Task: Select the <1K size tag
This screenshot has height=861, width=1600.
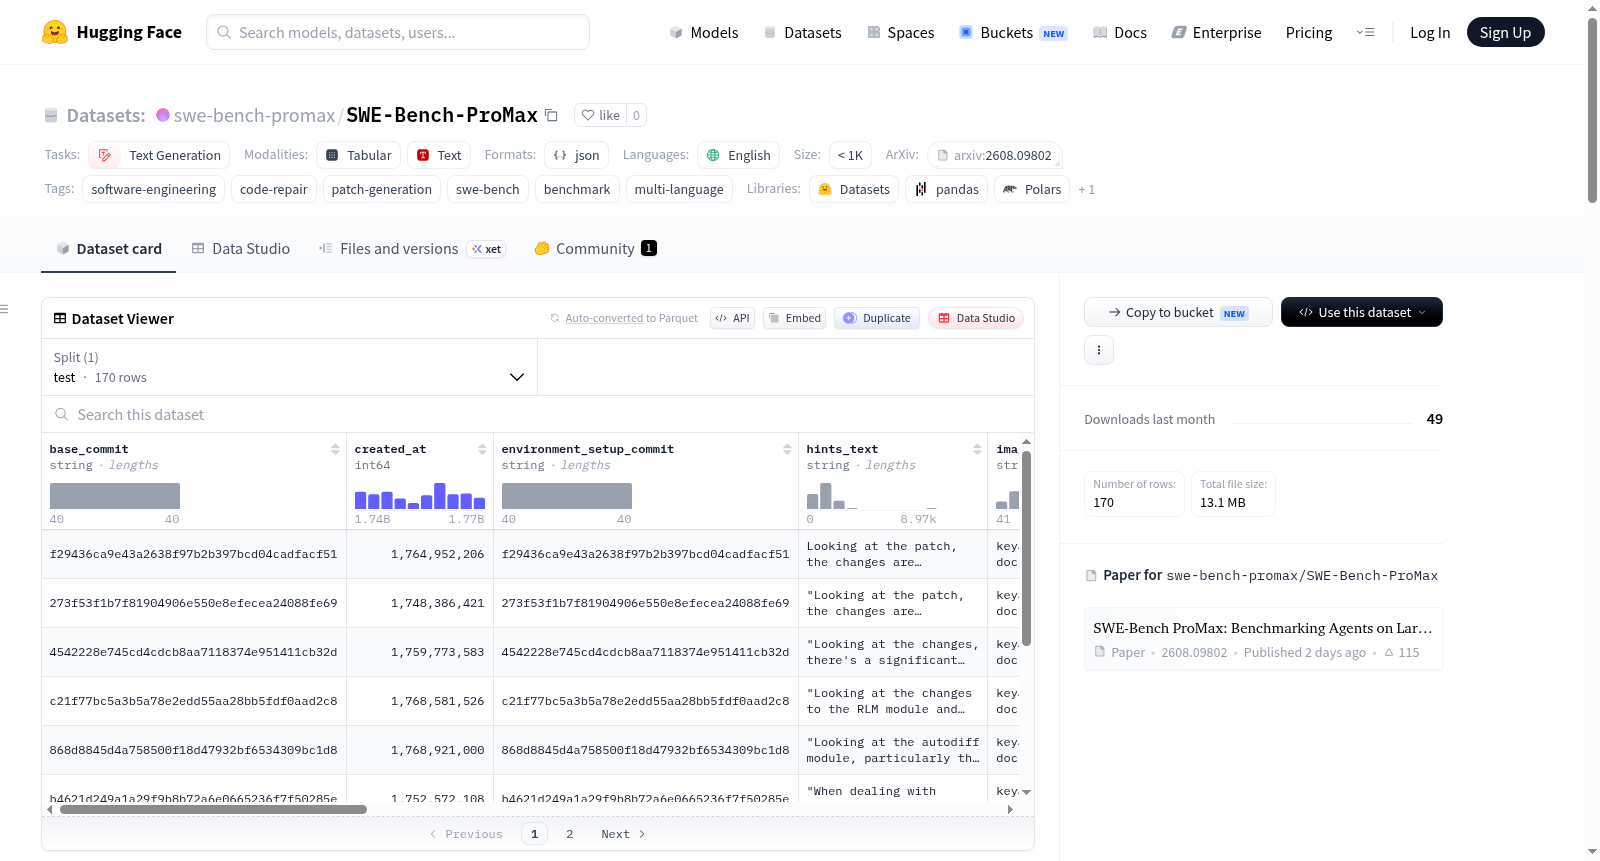Action: [850, 155]
